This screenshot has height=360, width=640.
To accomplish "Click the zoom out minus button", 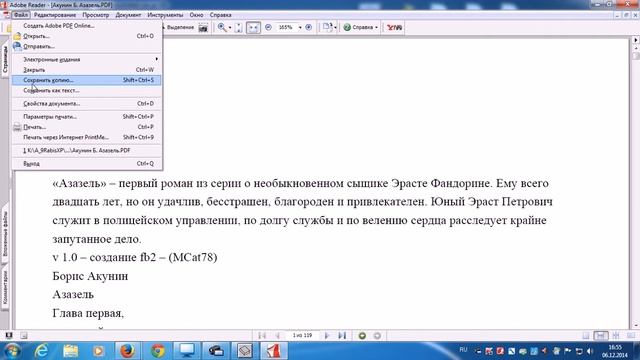I will pyautogui.click(x=268, y=27).
